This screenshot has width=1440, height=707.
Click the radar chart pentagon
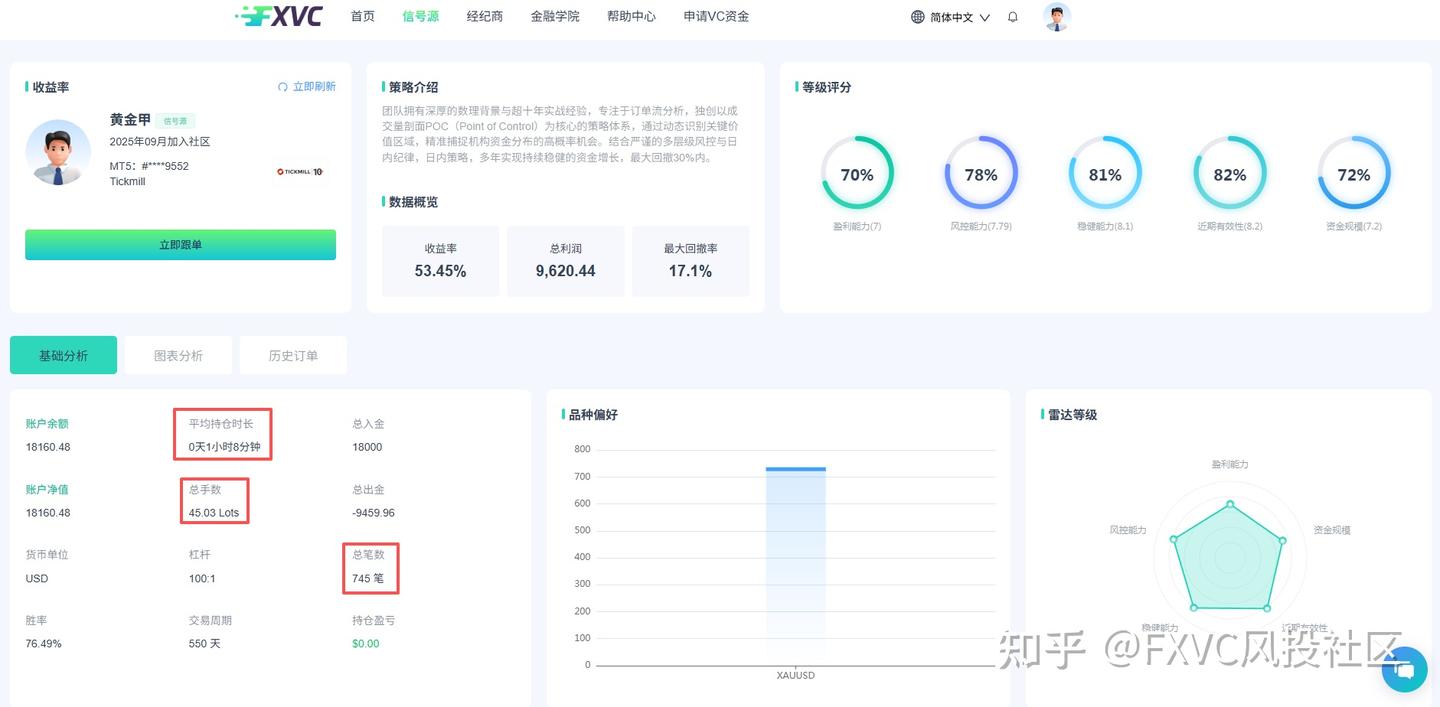pyautogui.click(x=1229, y=558)
